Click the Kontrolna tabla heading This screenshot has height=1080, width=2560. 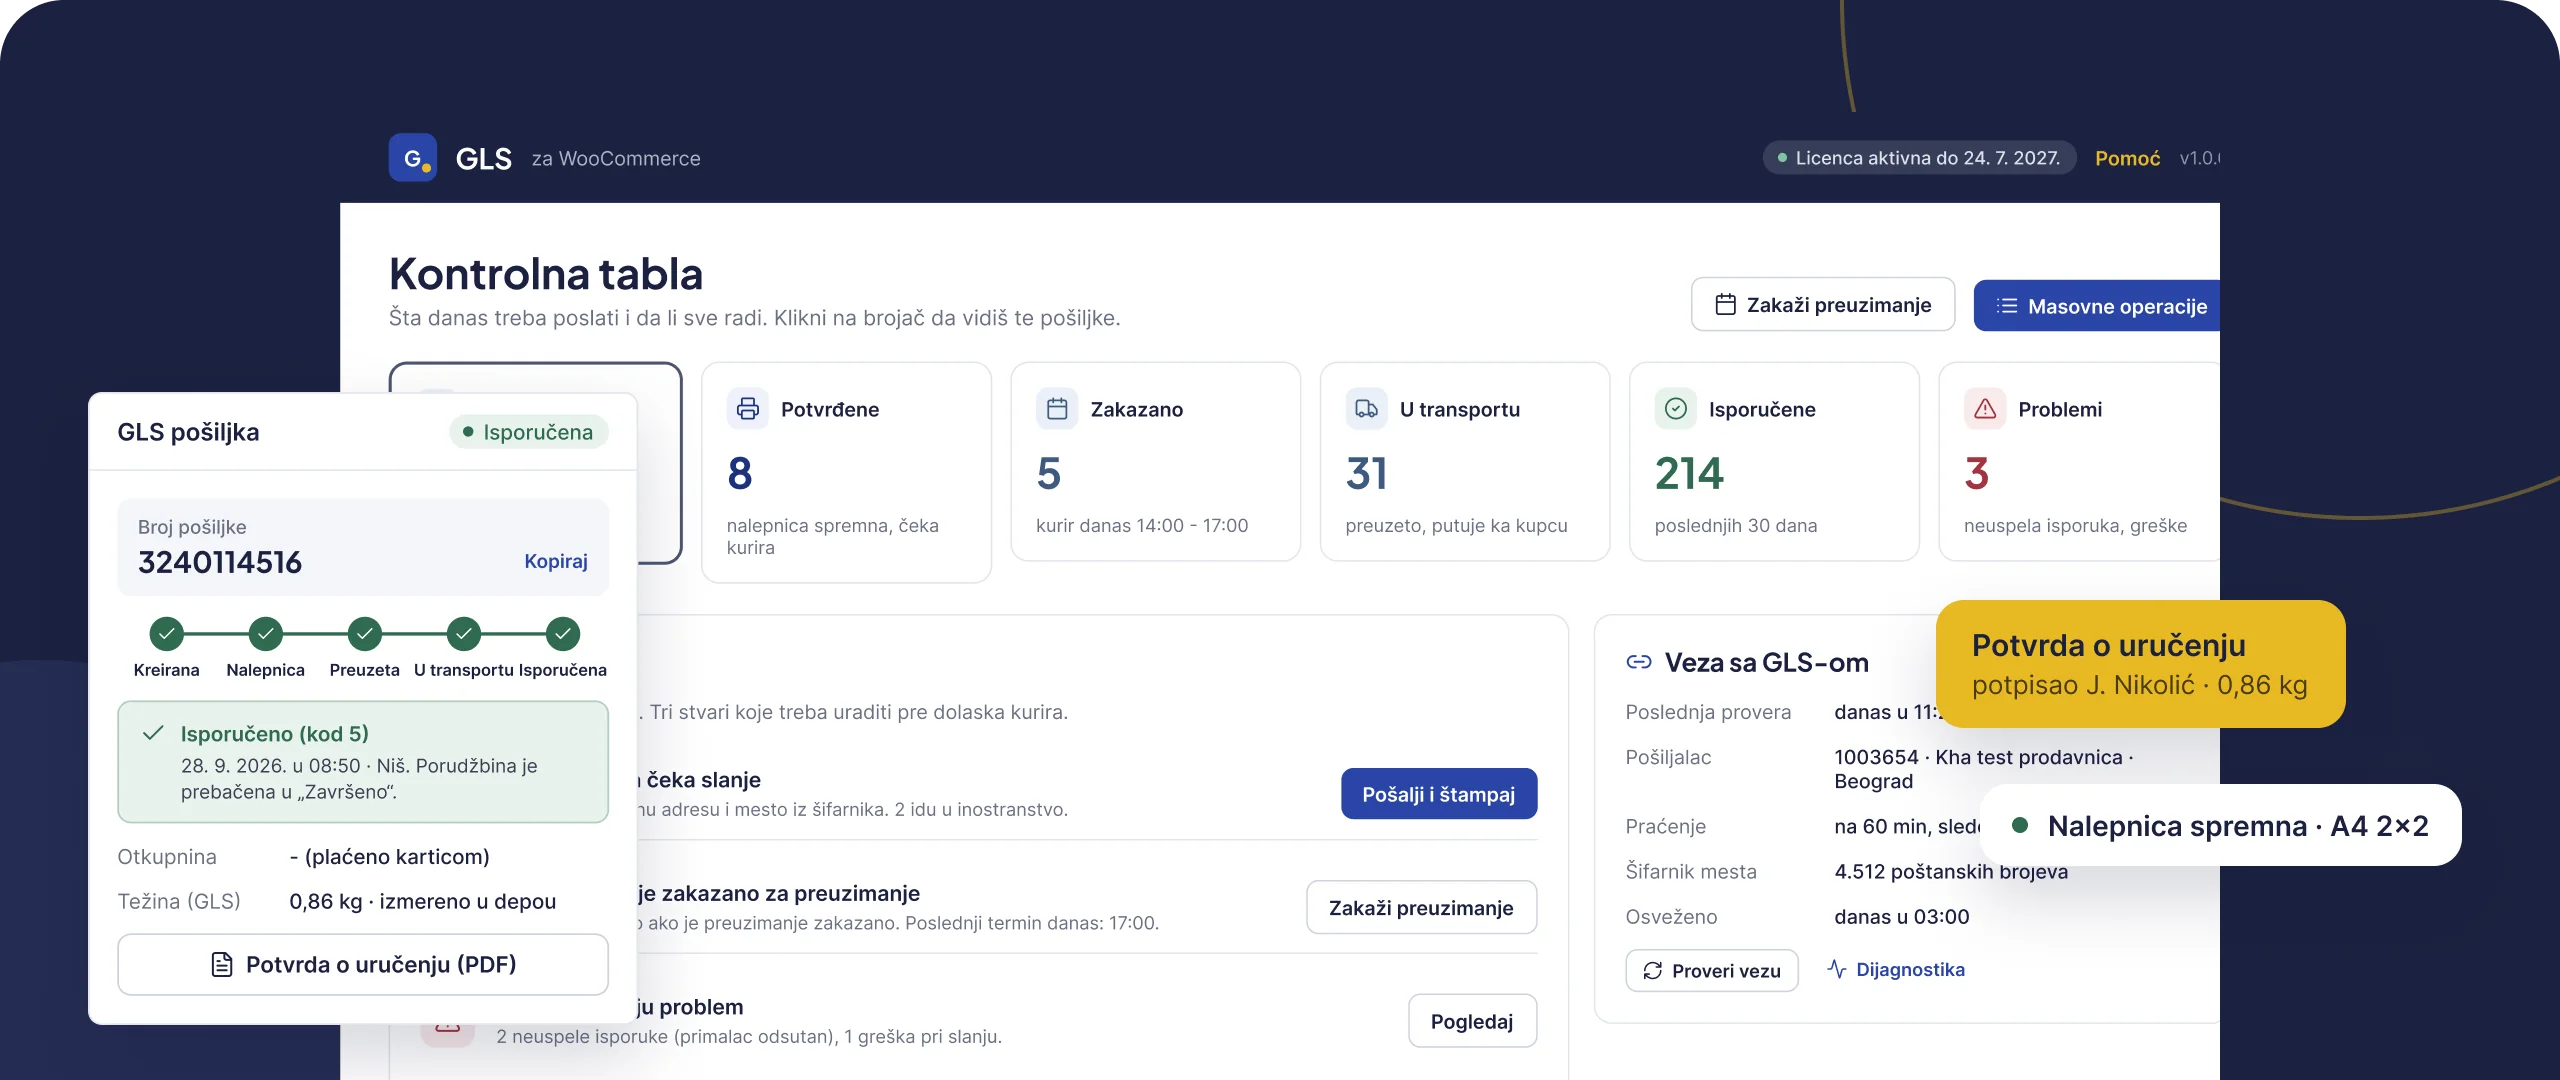(546, 274)
